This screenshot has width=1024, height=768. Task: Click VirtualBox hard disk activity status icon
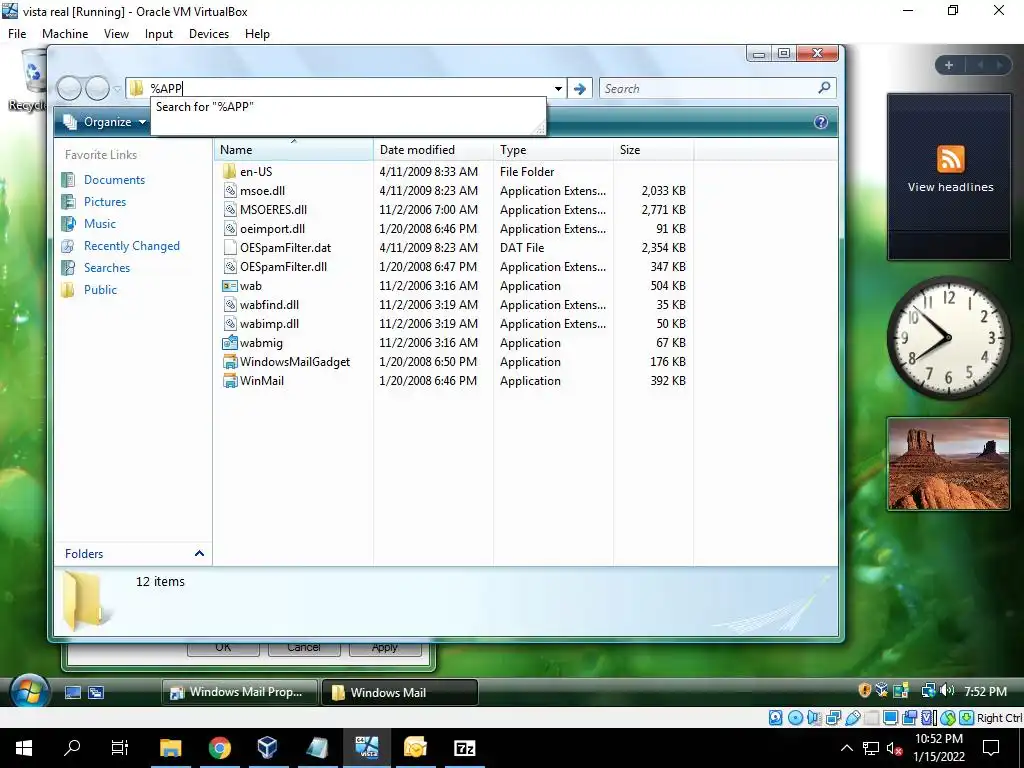775,718
